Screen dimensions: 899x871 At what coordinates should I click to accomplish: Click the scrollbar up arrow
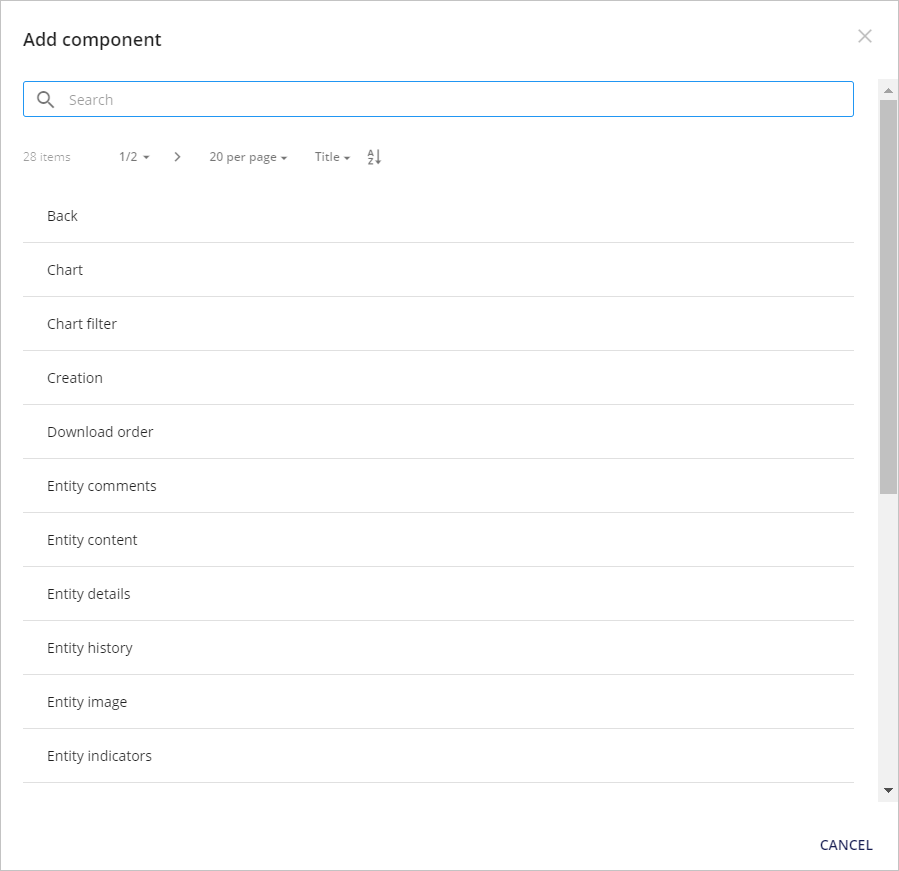coord(888,91)
